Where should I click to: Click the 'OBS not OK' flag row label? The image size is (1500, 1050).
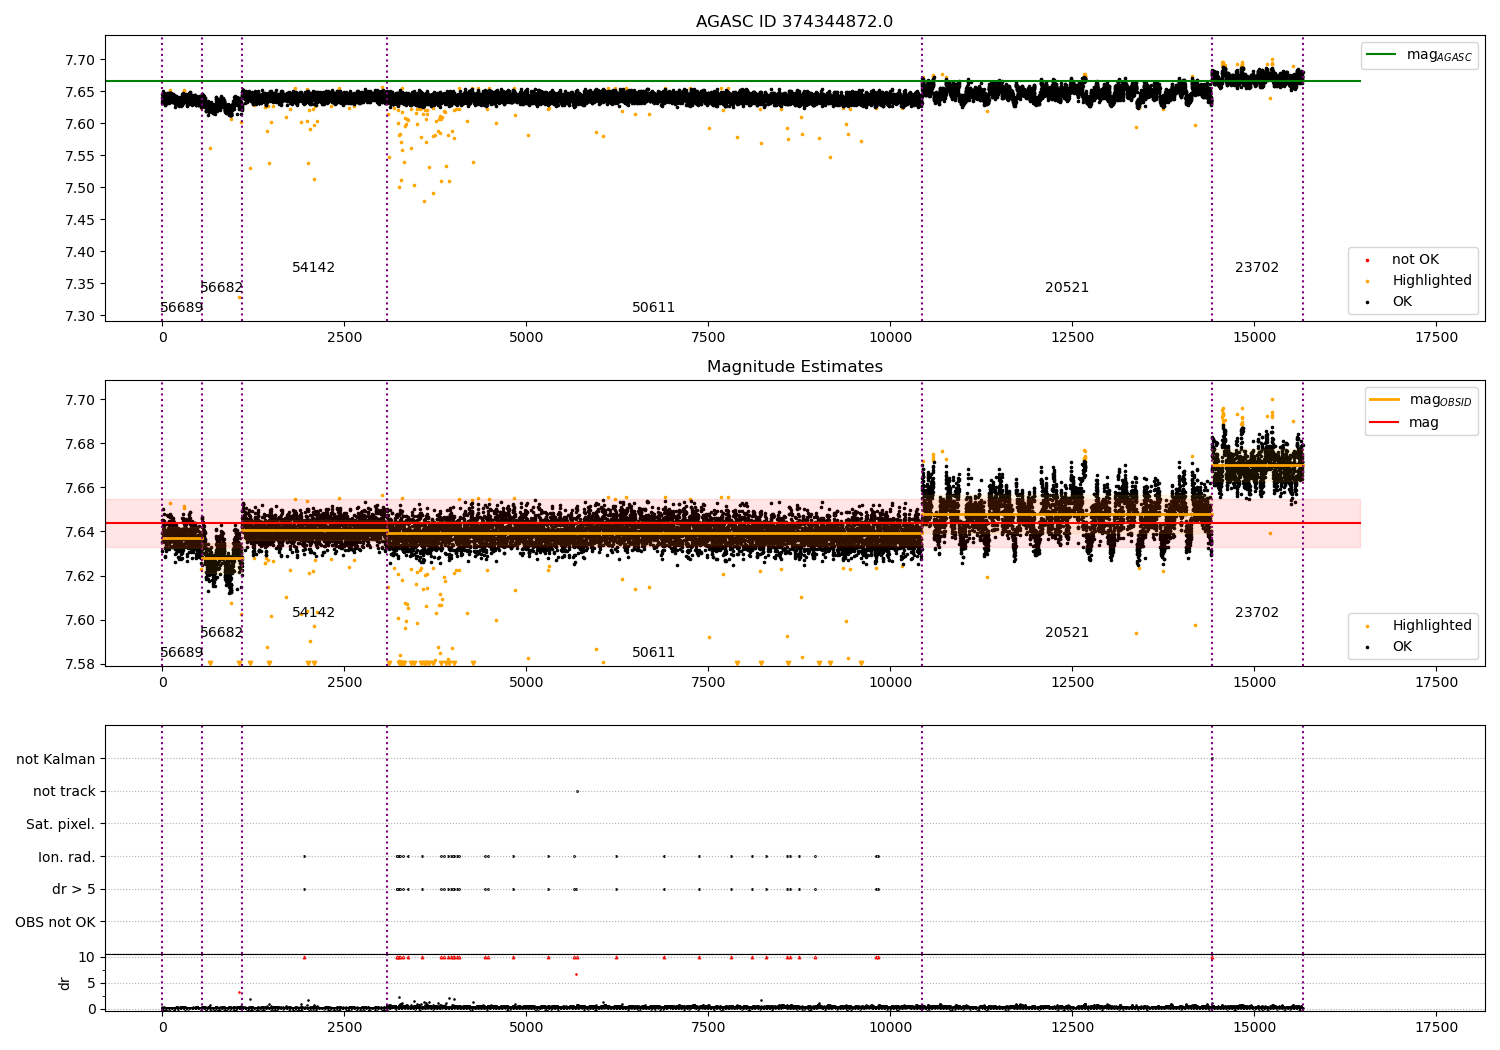(x=56, y=922)
